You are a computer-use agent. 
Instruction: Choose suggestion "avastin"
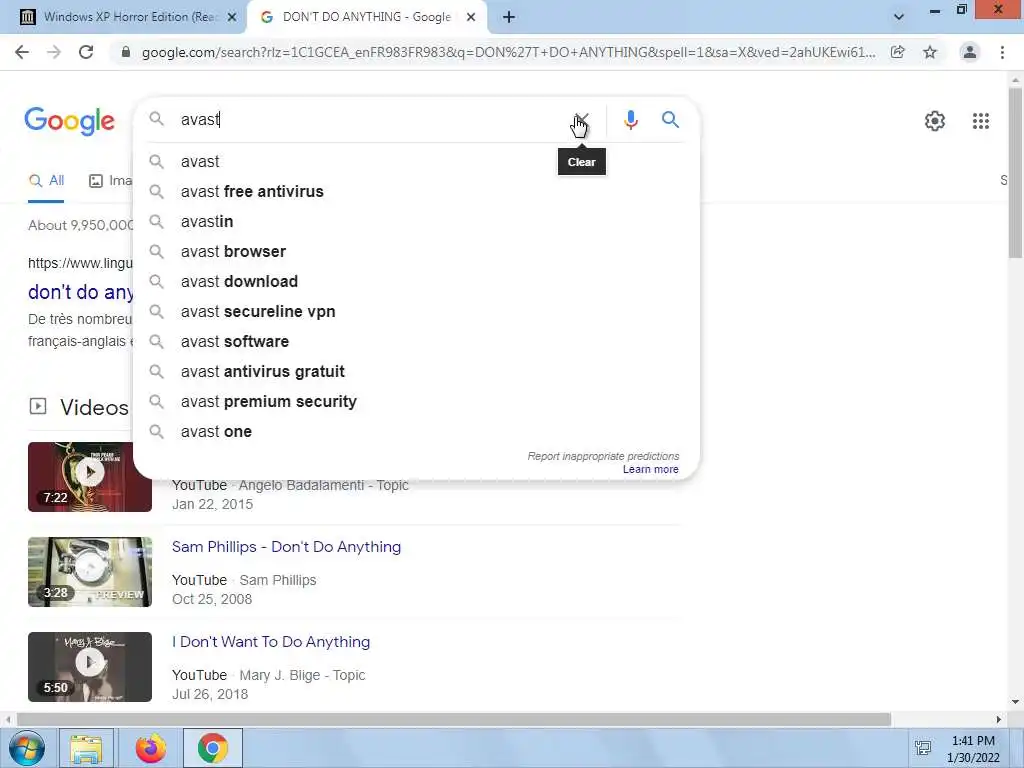point(415,221)
